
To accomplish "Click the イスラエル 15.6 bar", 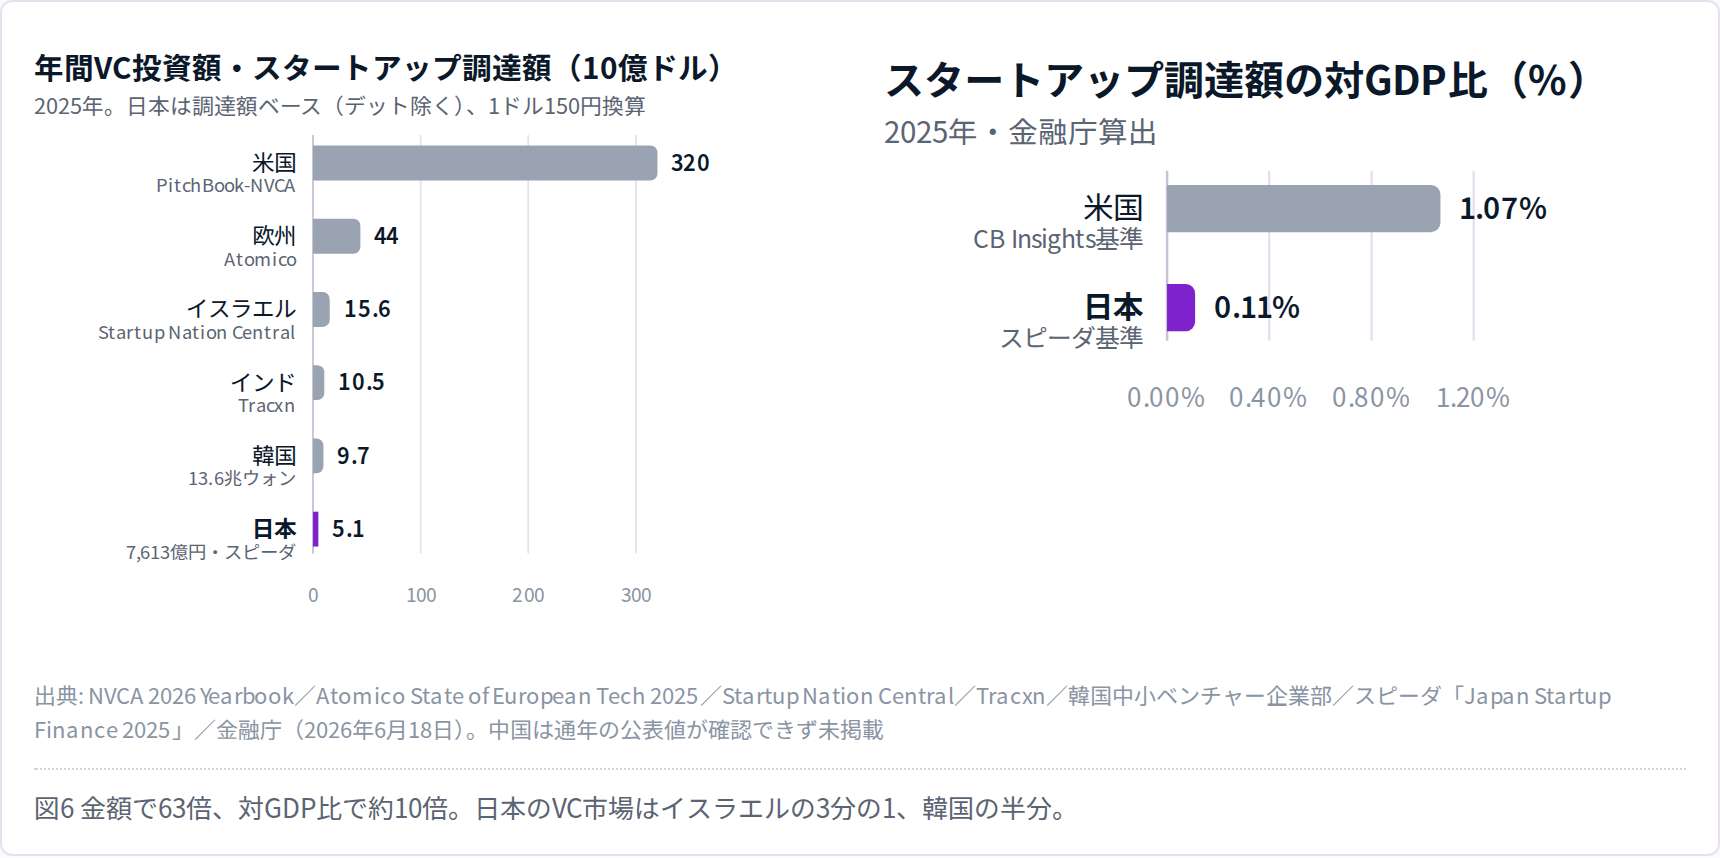I will [321, 309].
